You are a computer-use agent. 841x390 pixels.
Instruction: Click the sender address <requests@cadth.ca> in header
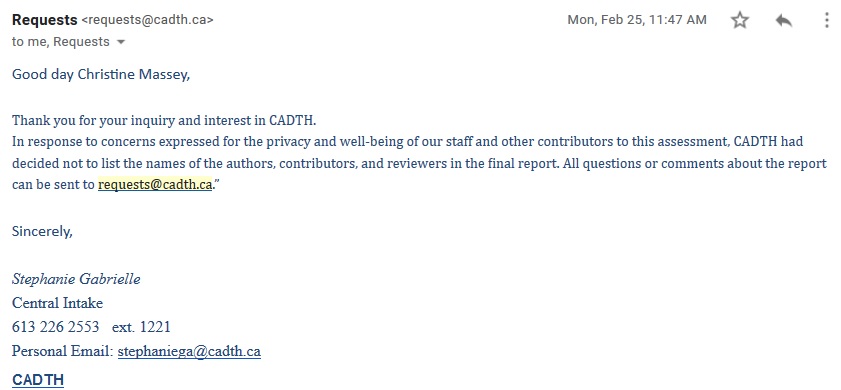click(147, 20)
